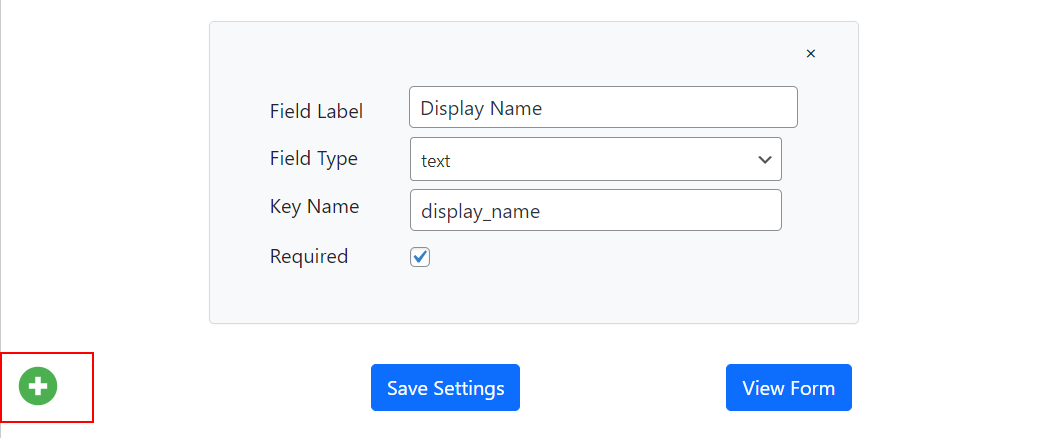The width and height of the screenshot is (1053, 438).
Task: Uncheck the Required checkbox
Action: [420, 257]
